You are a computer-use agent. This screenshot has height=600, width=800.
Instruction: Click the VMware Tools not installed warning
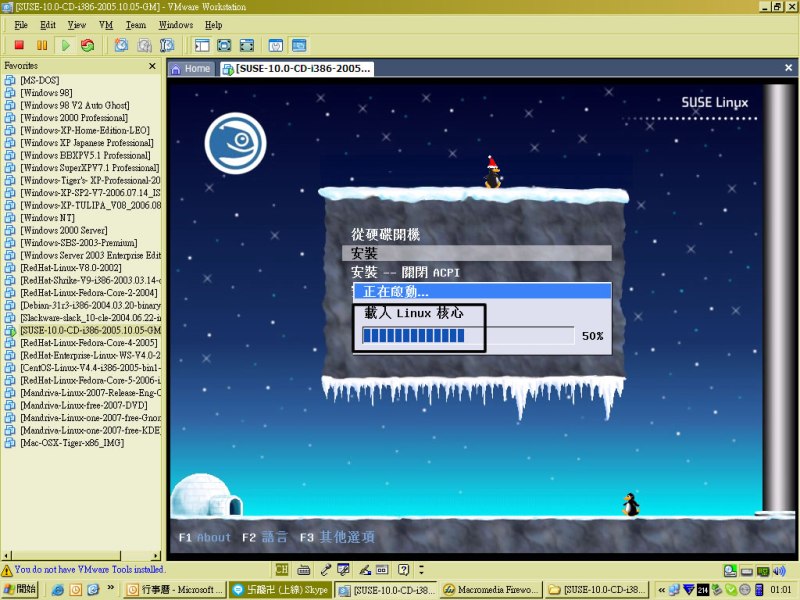[x=83, y=569]
